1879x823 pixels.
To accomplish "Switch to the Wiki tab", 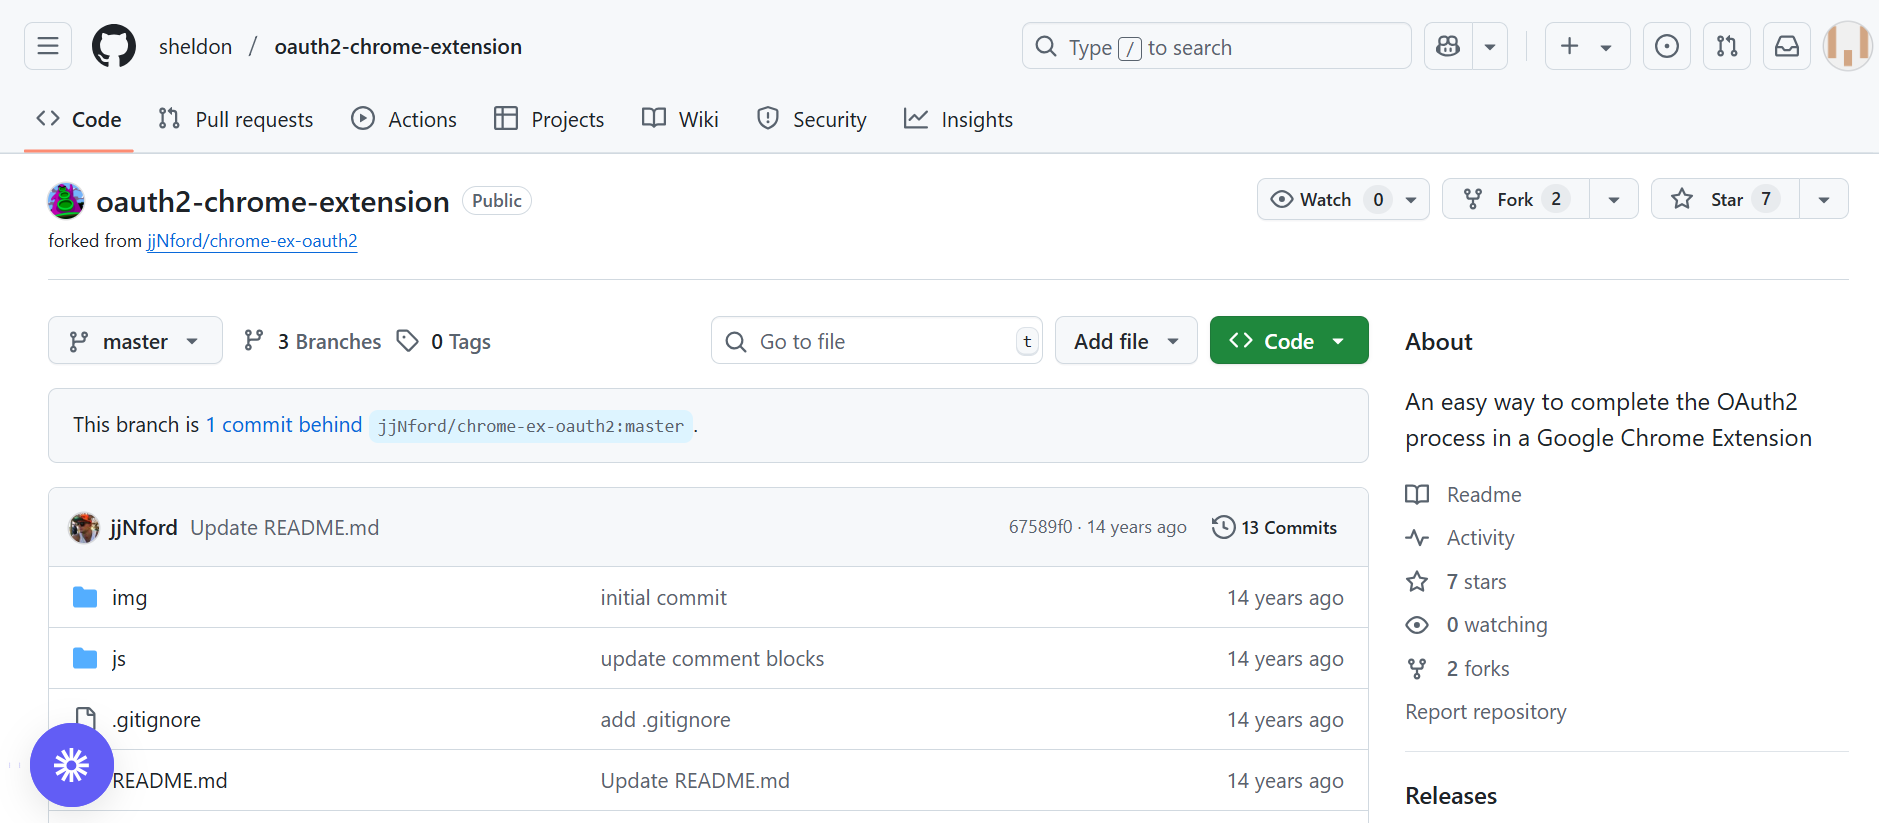I will 680,119.
